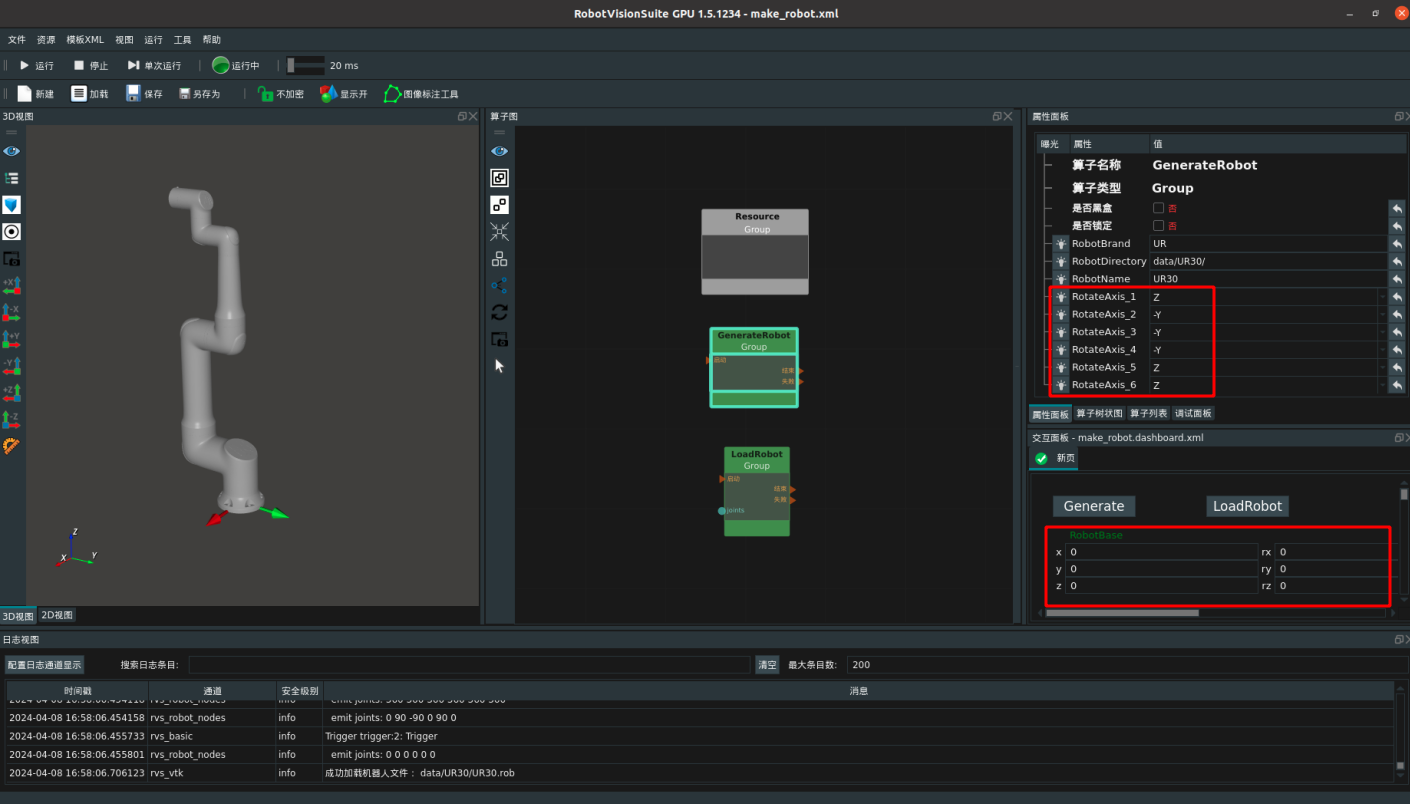Screen dimensions: 1410x804
Task: Toggle the 显示开 display button
Action: [344, 94]
